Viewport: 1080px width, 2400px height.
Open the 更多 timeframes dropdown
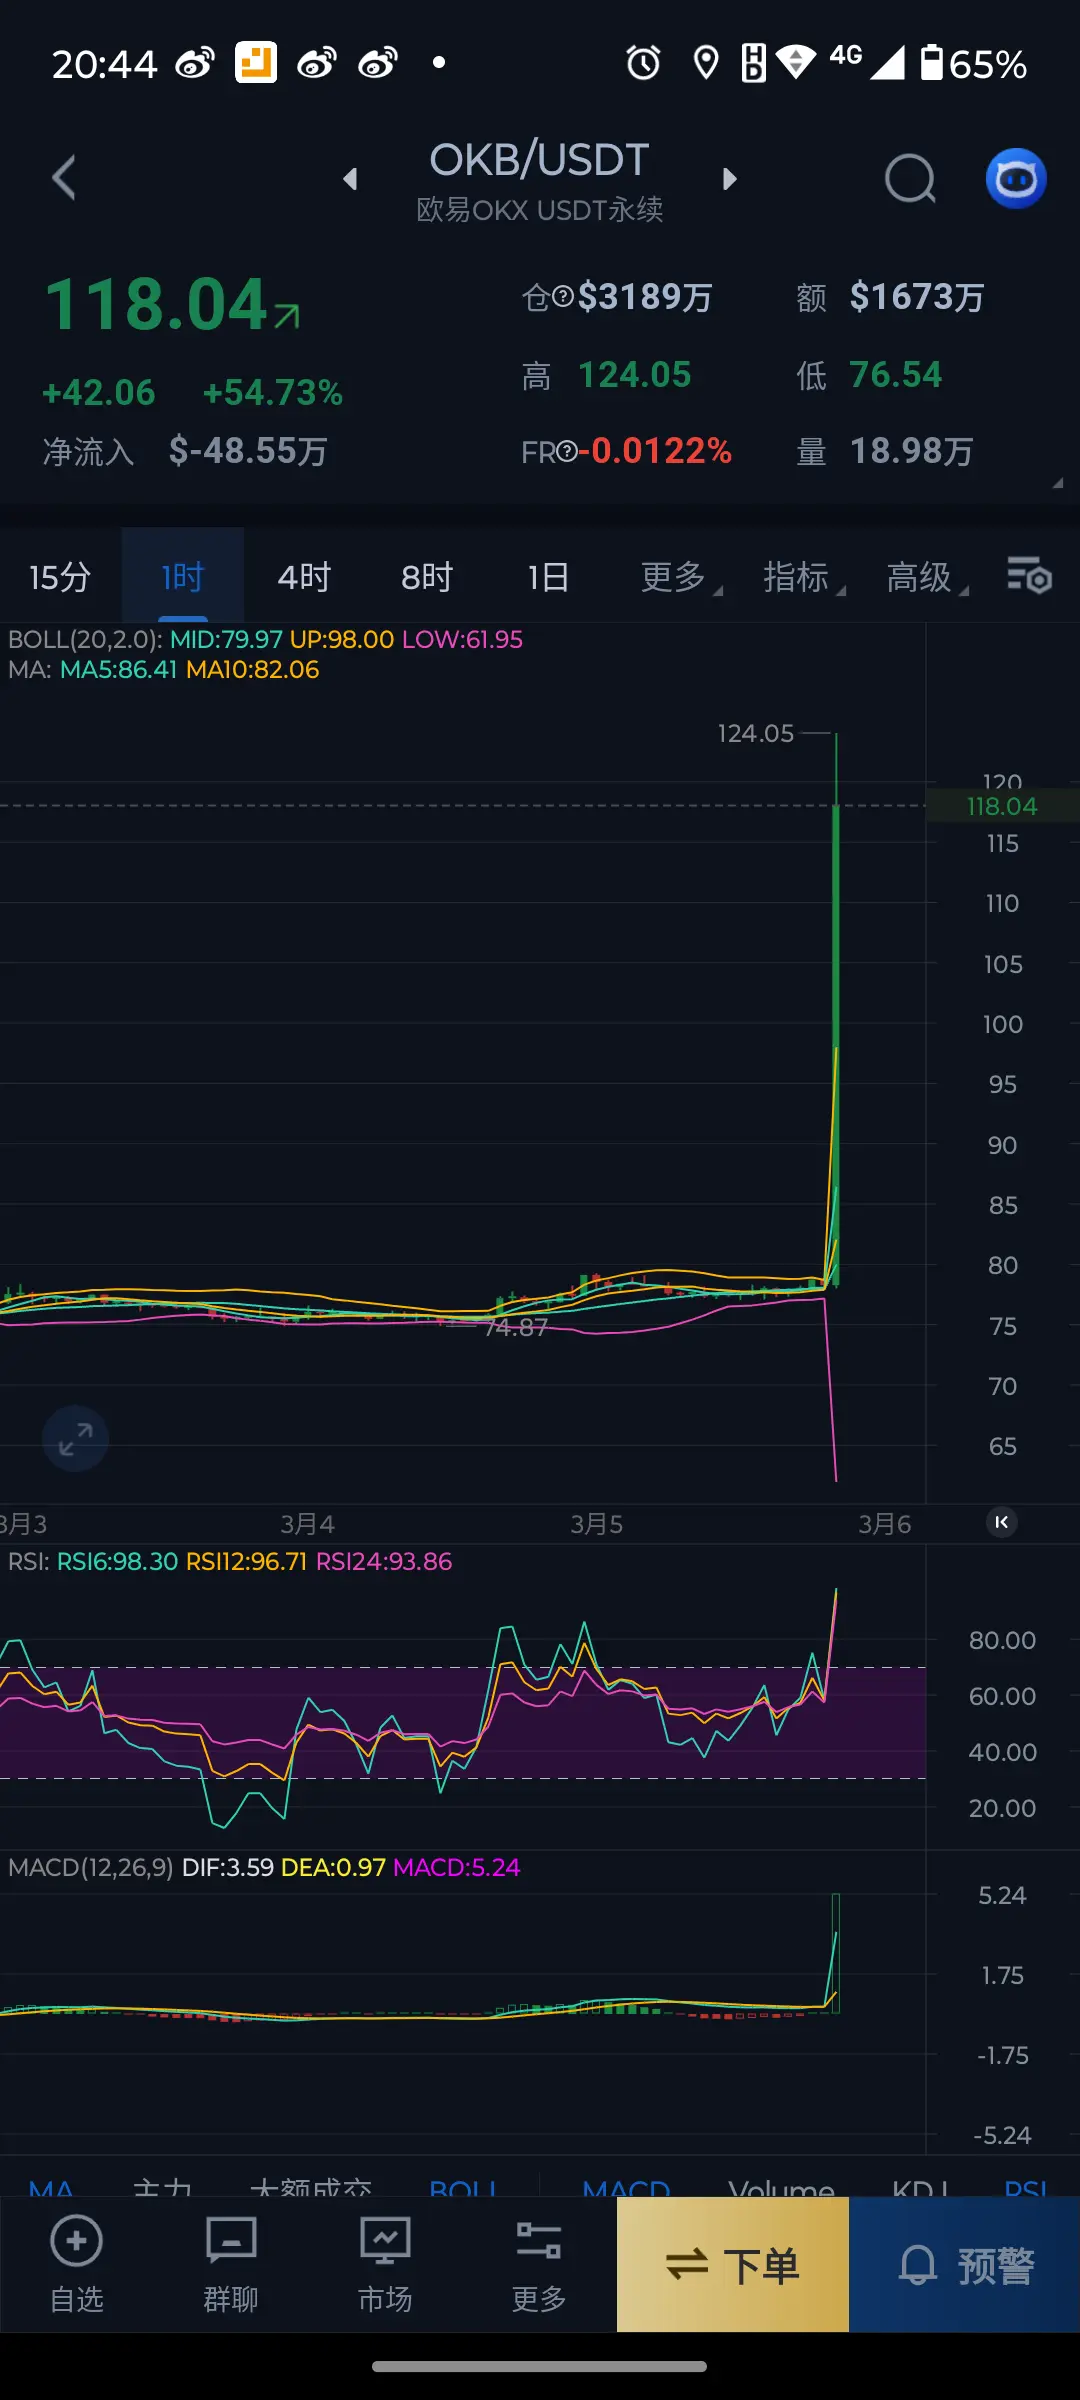click(x=680, y=577)
